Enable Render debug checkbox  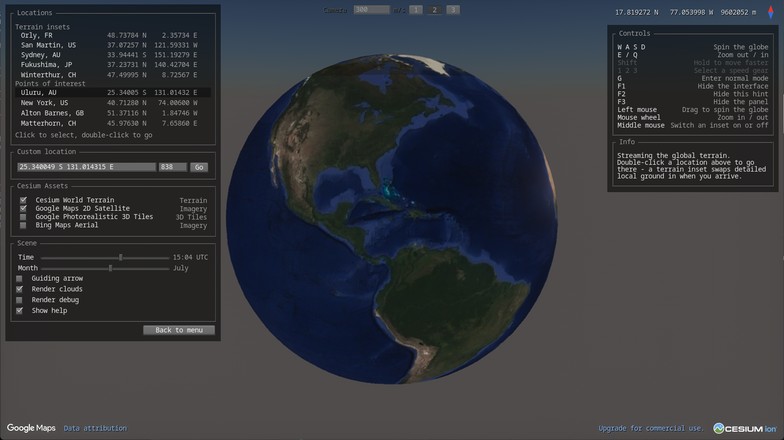pos(20,300)
